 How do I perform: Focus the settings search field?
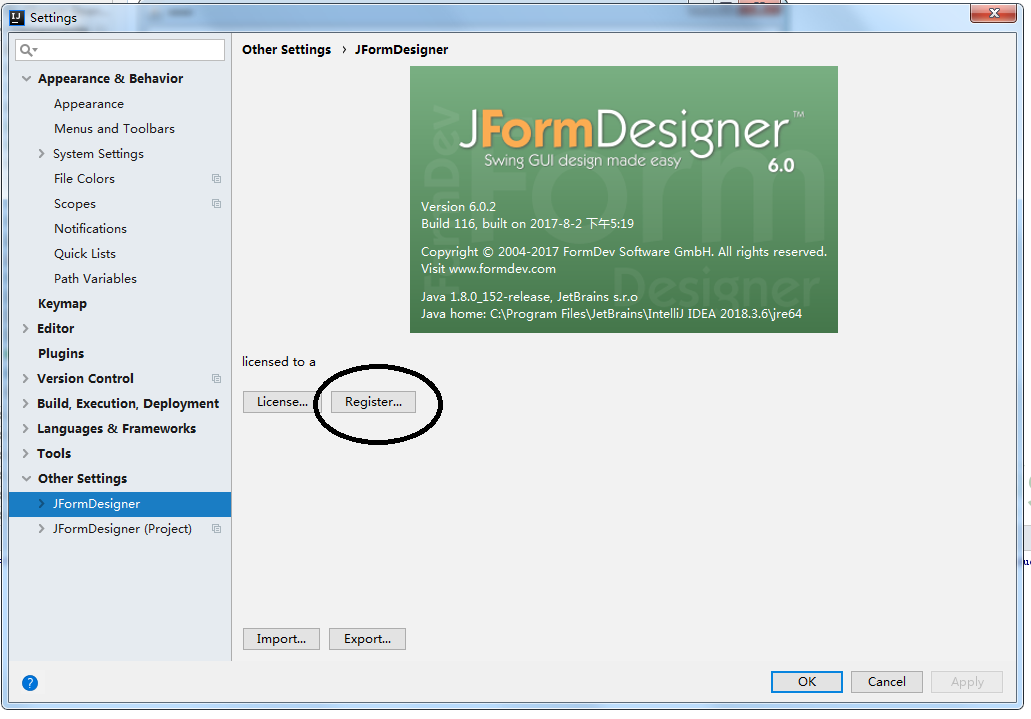tap(120, 50)
